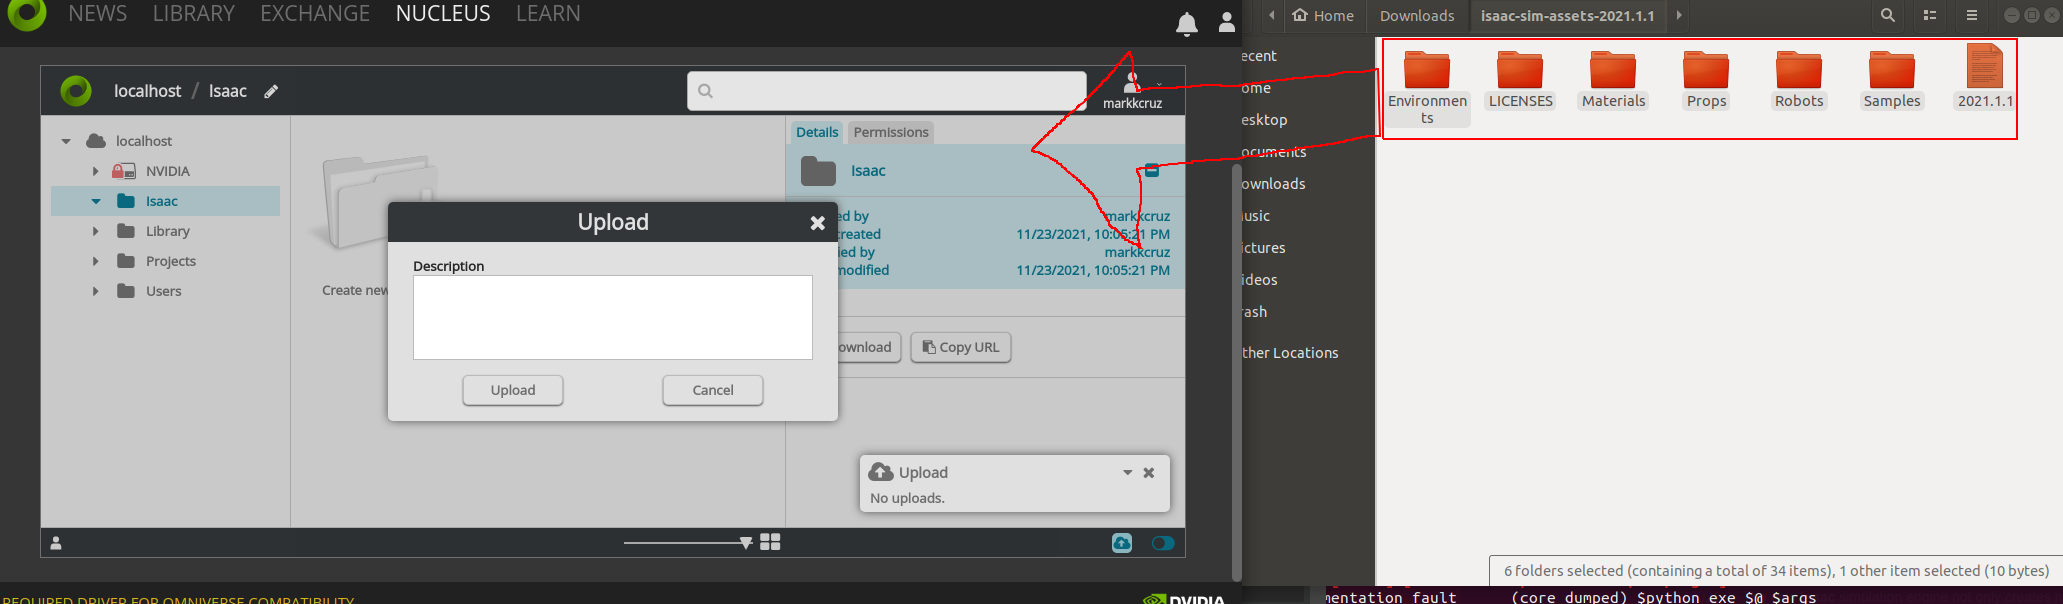Click path bar back arrow in file manager
The image size is (2063, 604).
coord(1271,16)
